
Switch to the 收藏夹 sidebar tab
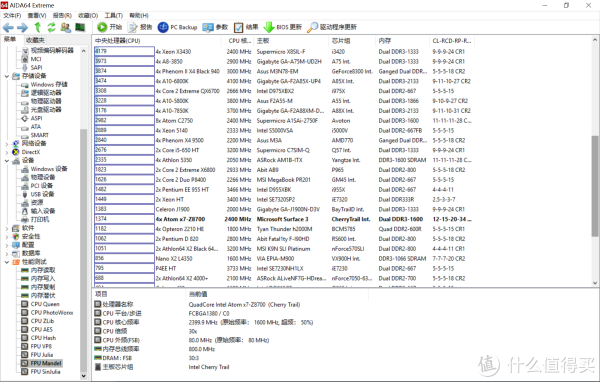click(35, 40)
